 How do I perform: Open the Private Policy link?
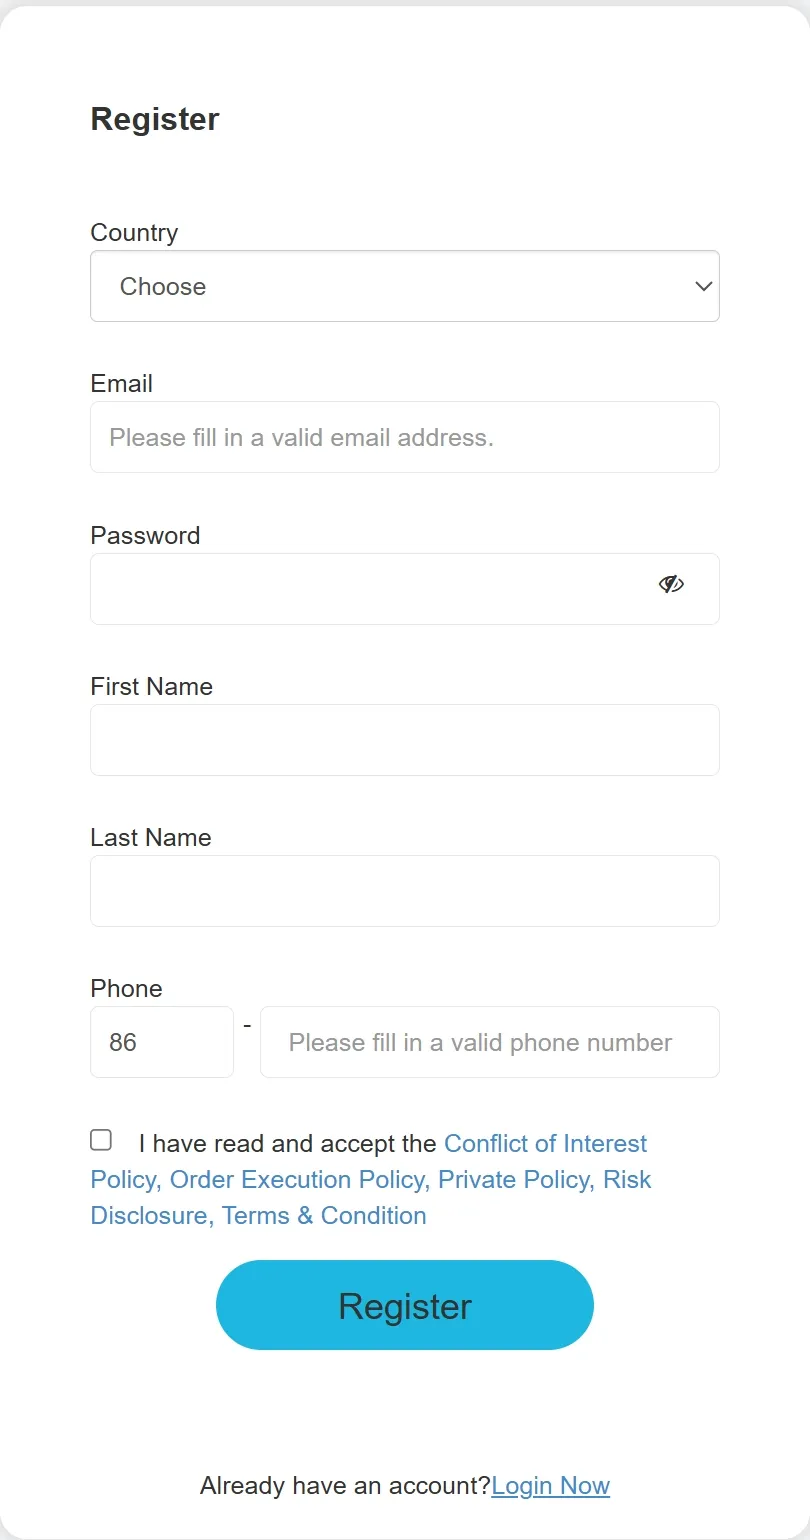[x=517, y=1180]
